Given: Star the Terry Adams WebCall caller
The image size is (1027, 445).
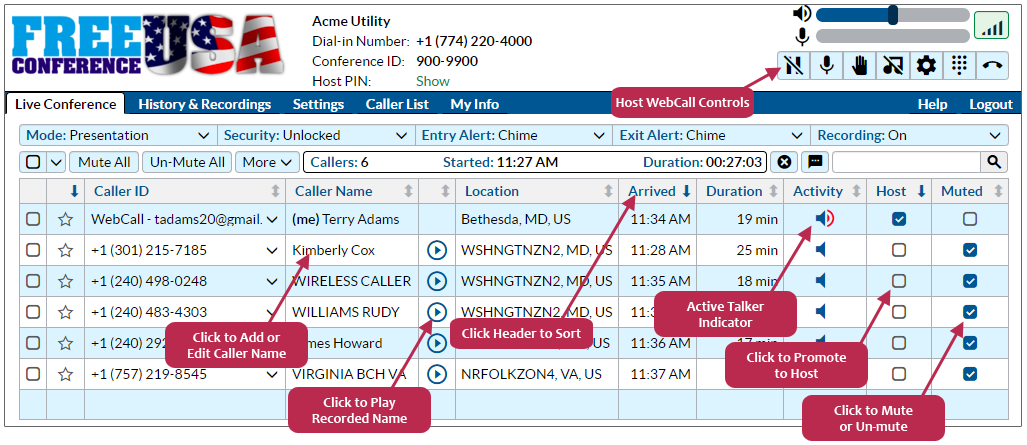Looking at the screenshot, I should [x=65, y=220].
